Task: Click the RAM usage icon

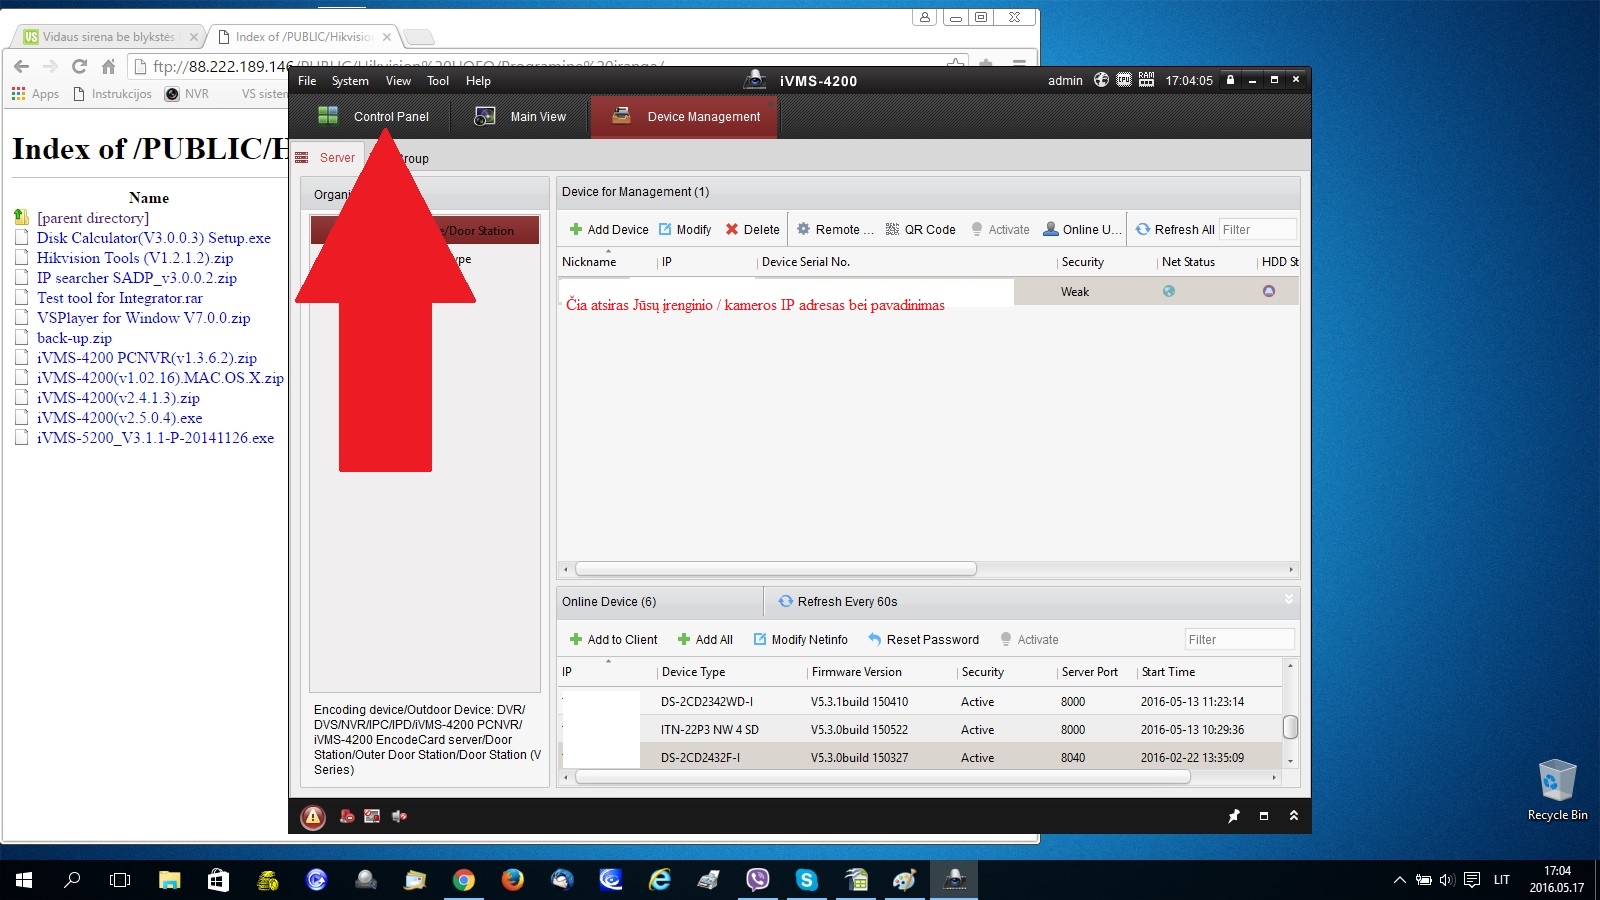Action: [x=1146, y=80]
